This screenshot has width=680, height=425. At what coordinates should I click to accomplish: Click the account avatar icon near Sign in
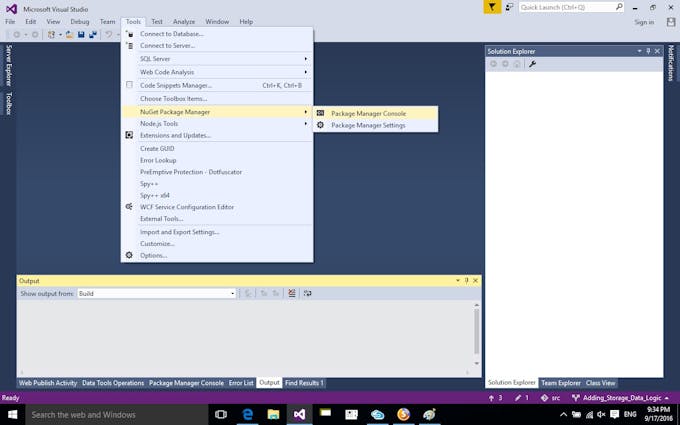(x=671, y=22)
